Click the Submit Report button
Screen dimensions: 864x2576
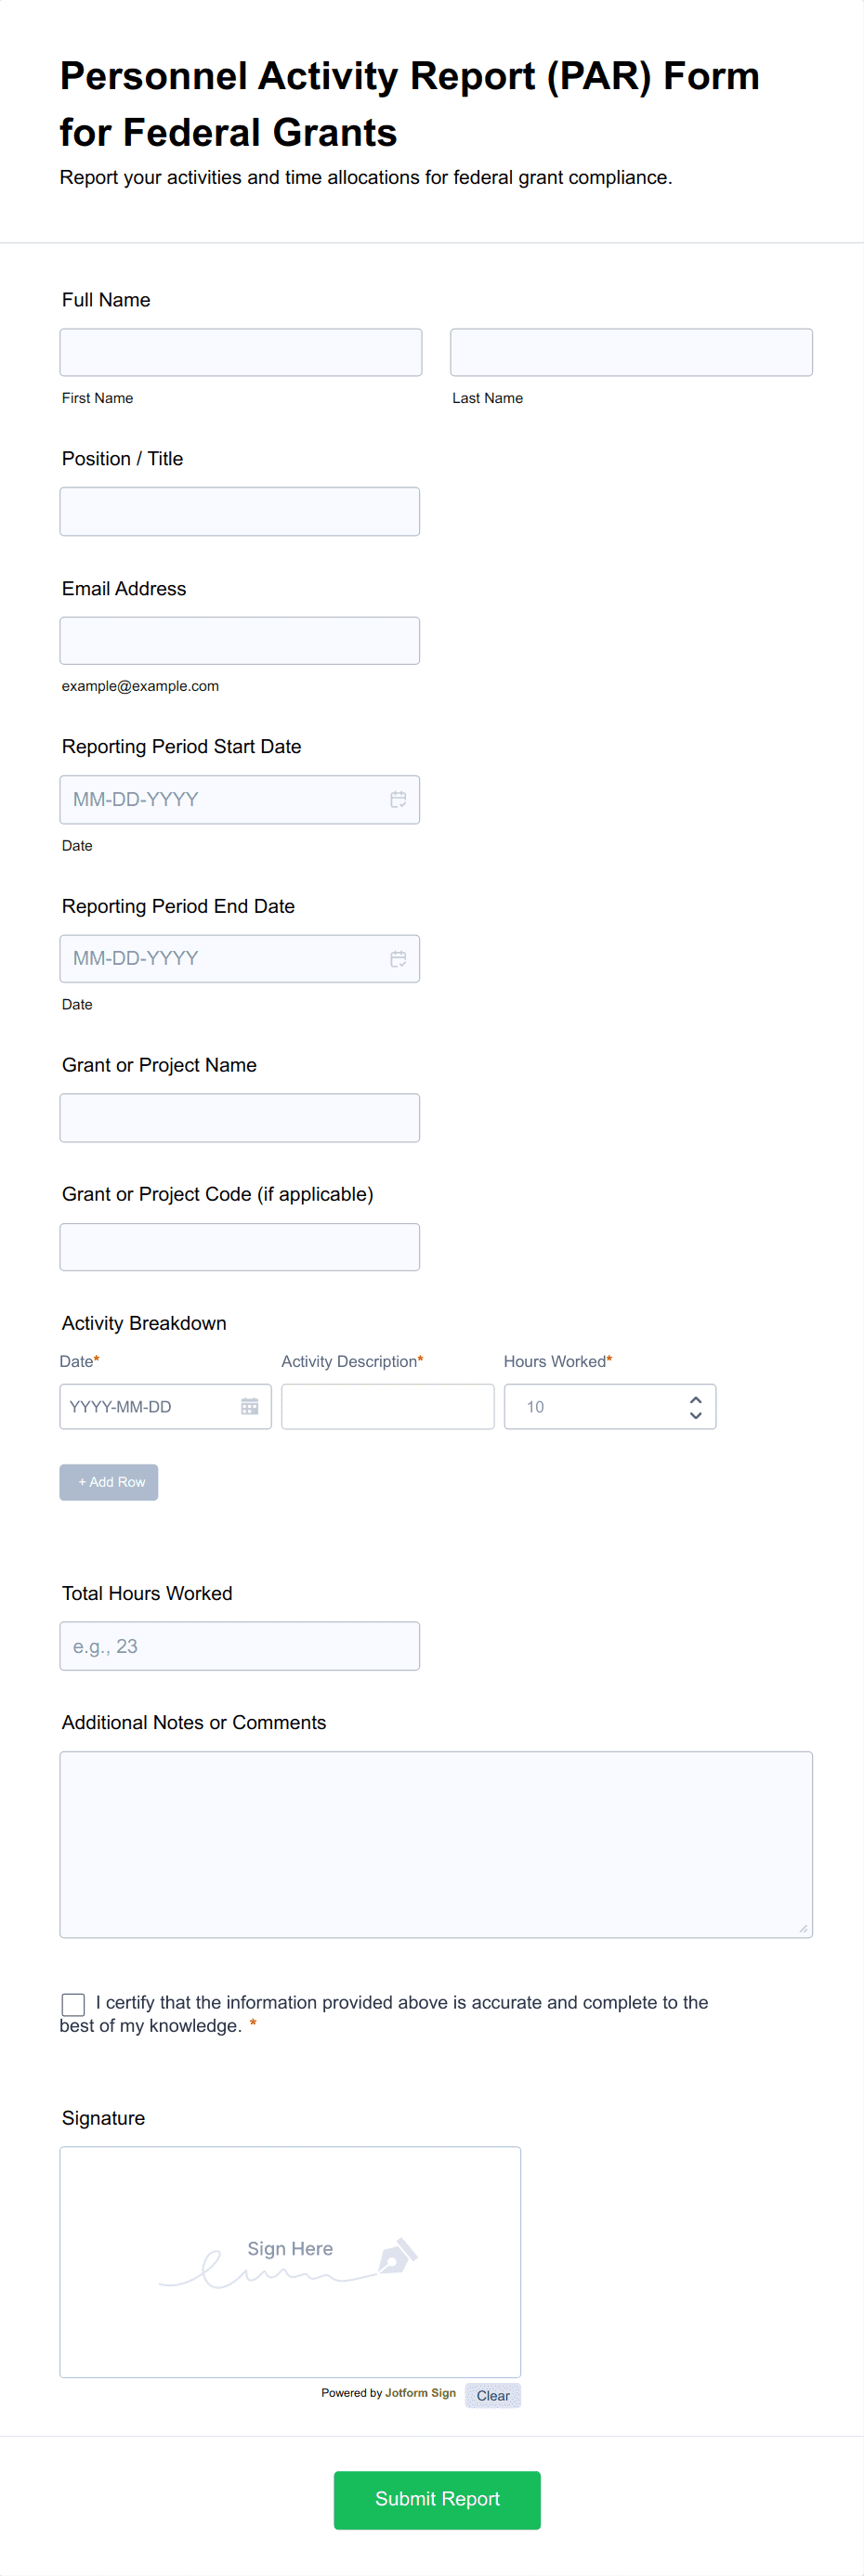coord(437,2499)
